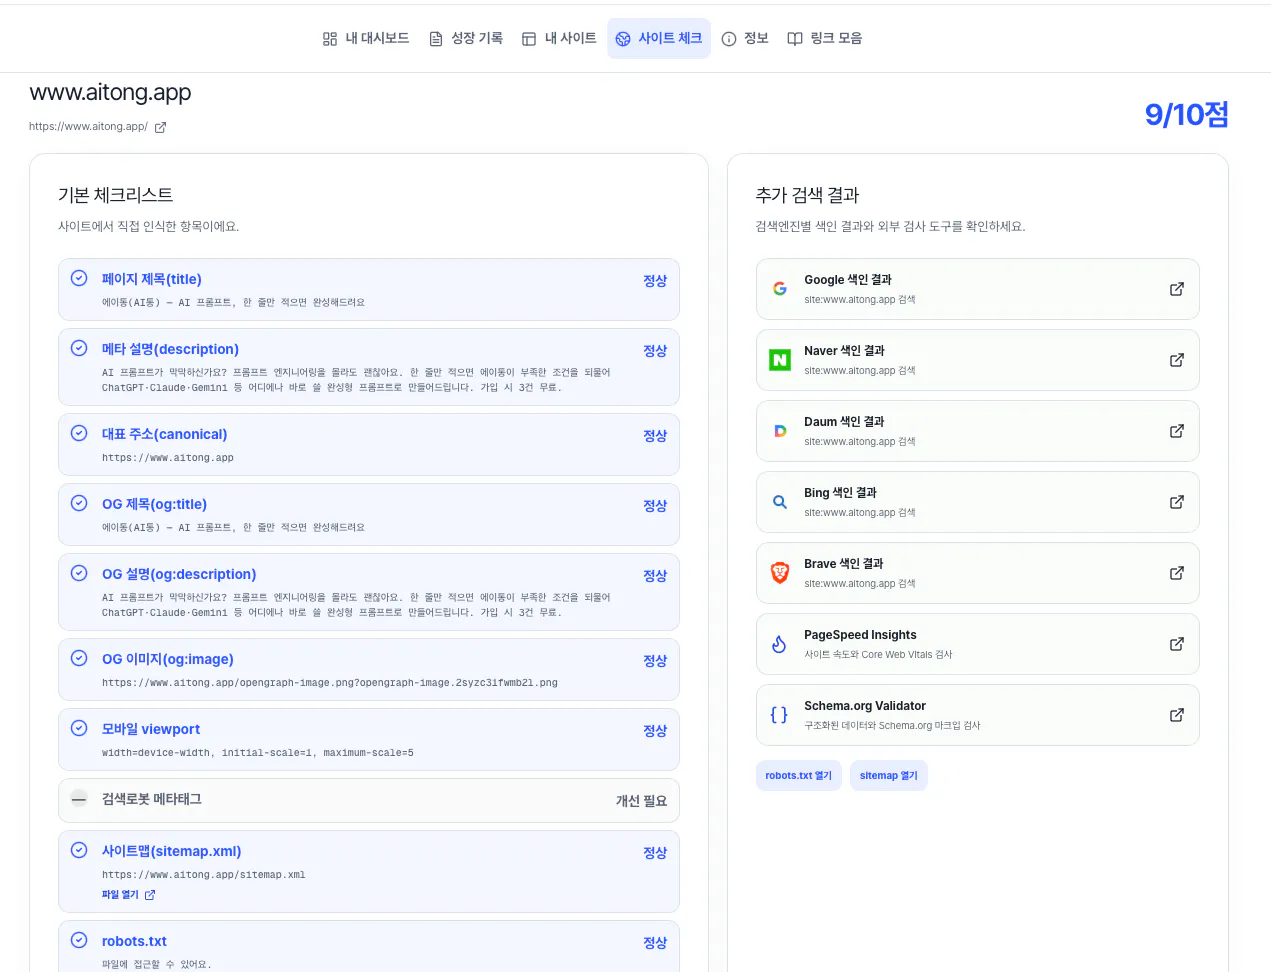Click the OG 제목(og:title) checklist heading

(x=155, y=504)
